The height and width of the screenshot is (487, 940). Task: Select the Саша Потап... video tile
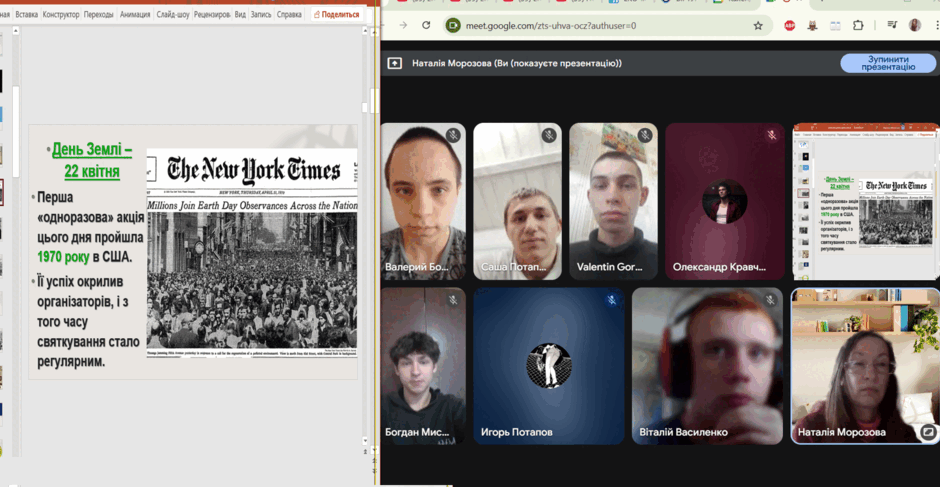click(x=517, y=201)
